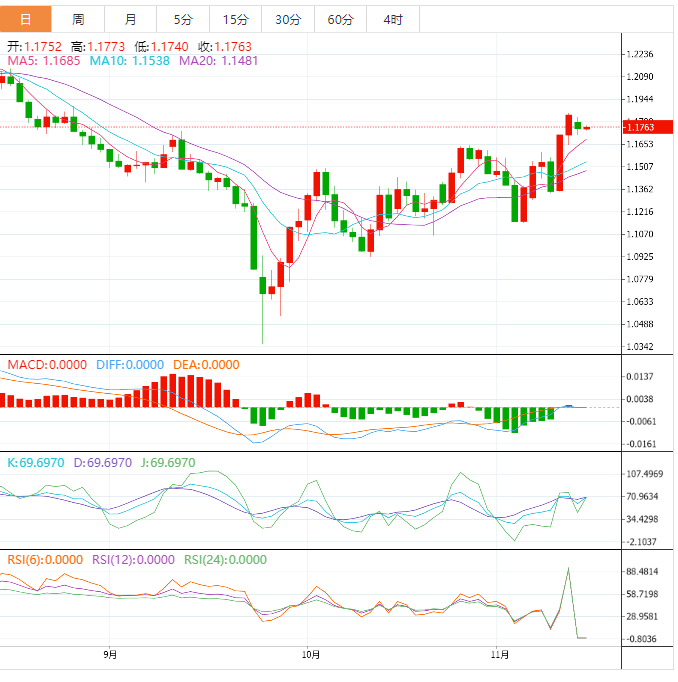Click the 1.0342 price axis label
The image size is (678, 682).
640,347
